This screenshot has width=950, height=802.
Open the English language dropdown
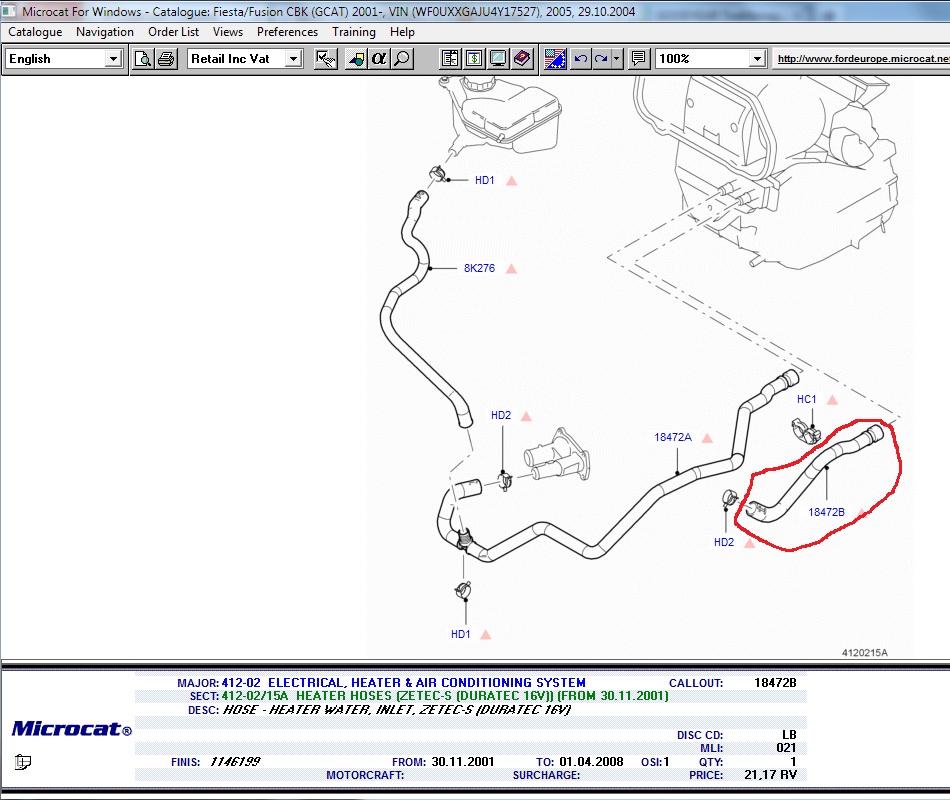pyautogui.click(x=113, y=59)
